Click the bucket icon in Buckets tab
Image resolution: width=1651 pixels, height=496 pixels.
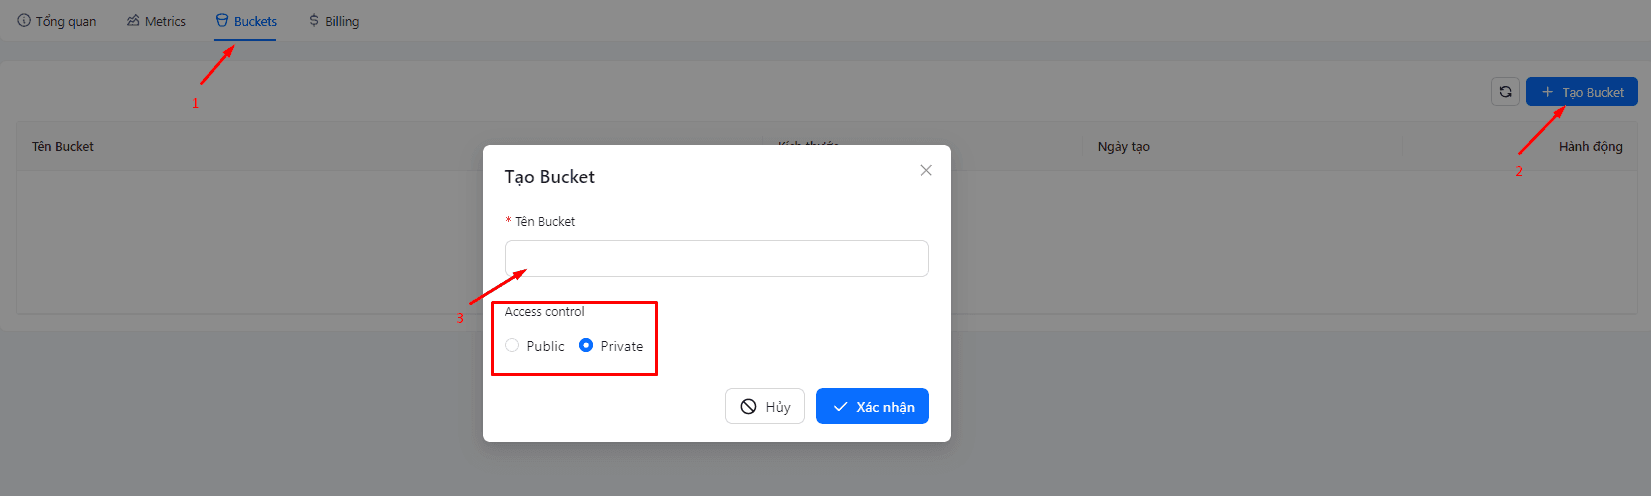222,20
